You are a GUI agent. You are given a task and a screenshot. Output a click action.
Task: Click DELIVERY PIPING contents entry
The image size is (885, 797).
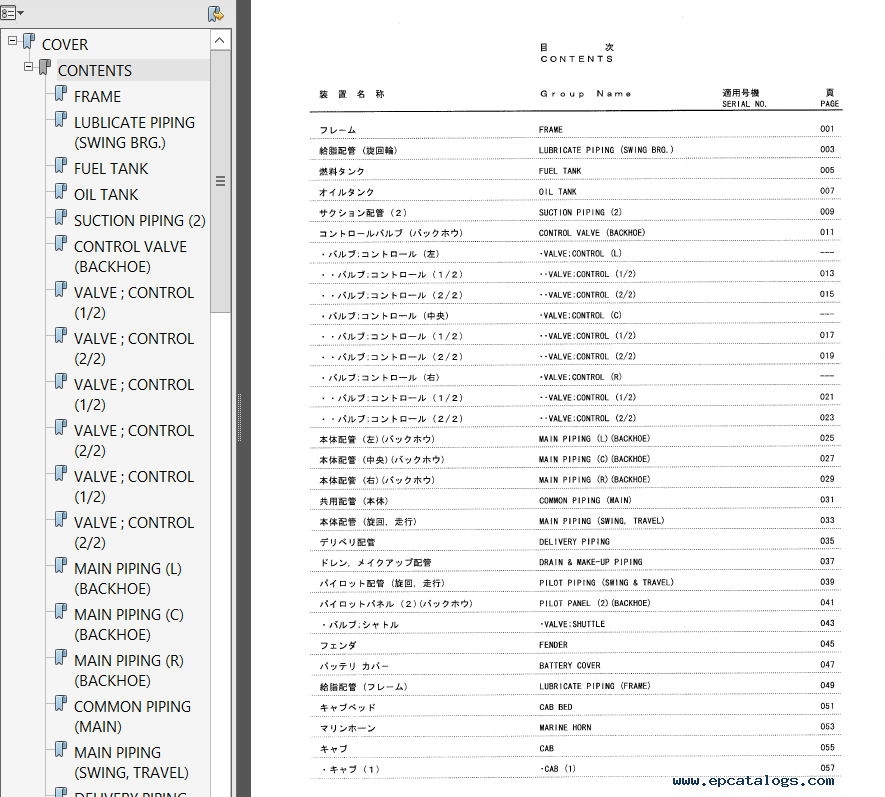click(576, 542)
